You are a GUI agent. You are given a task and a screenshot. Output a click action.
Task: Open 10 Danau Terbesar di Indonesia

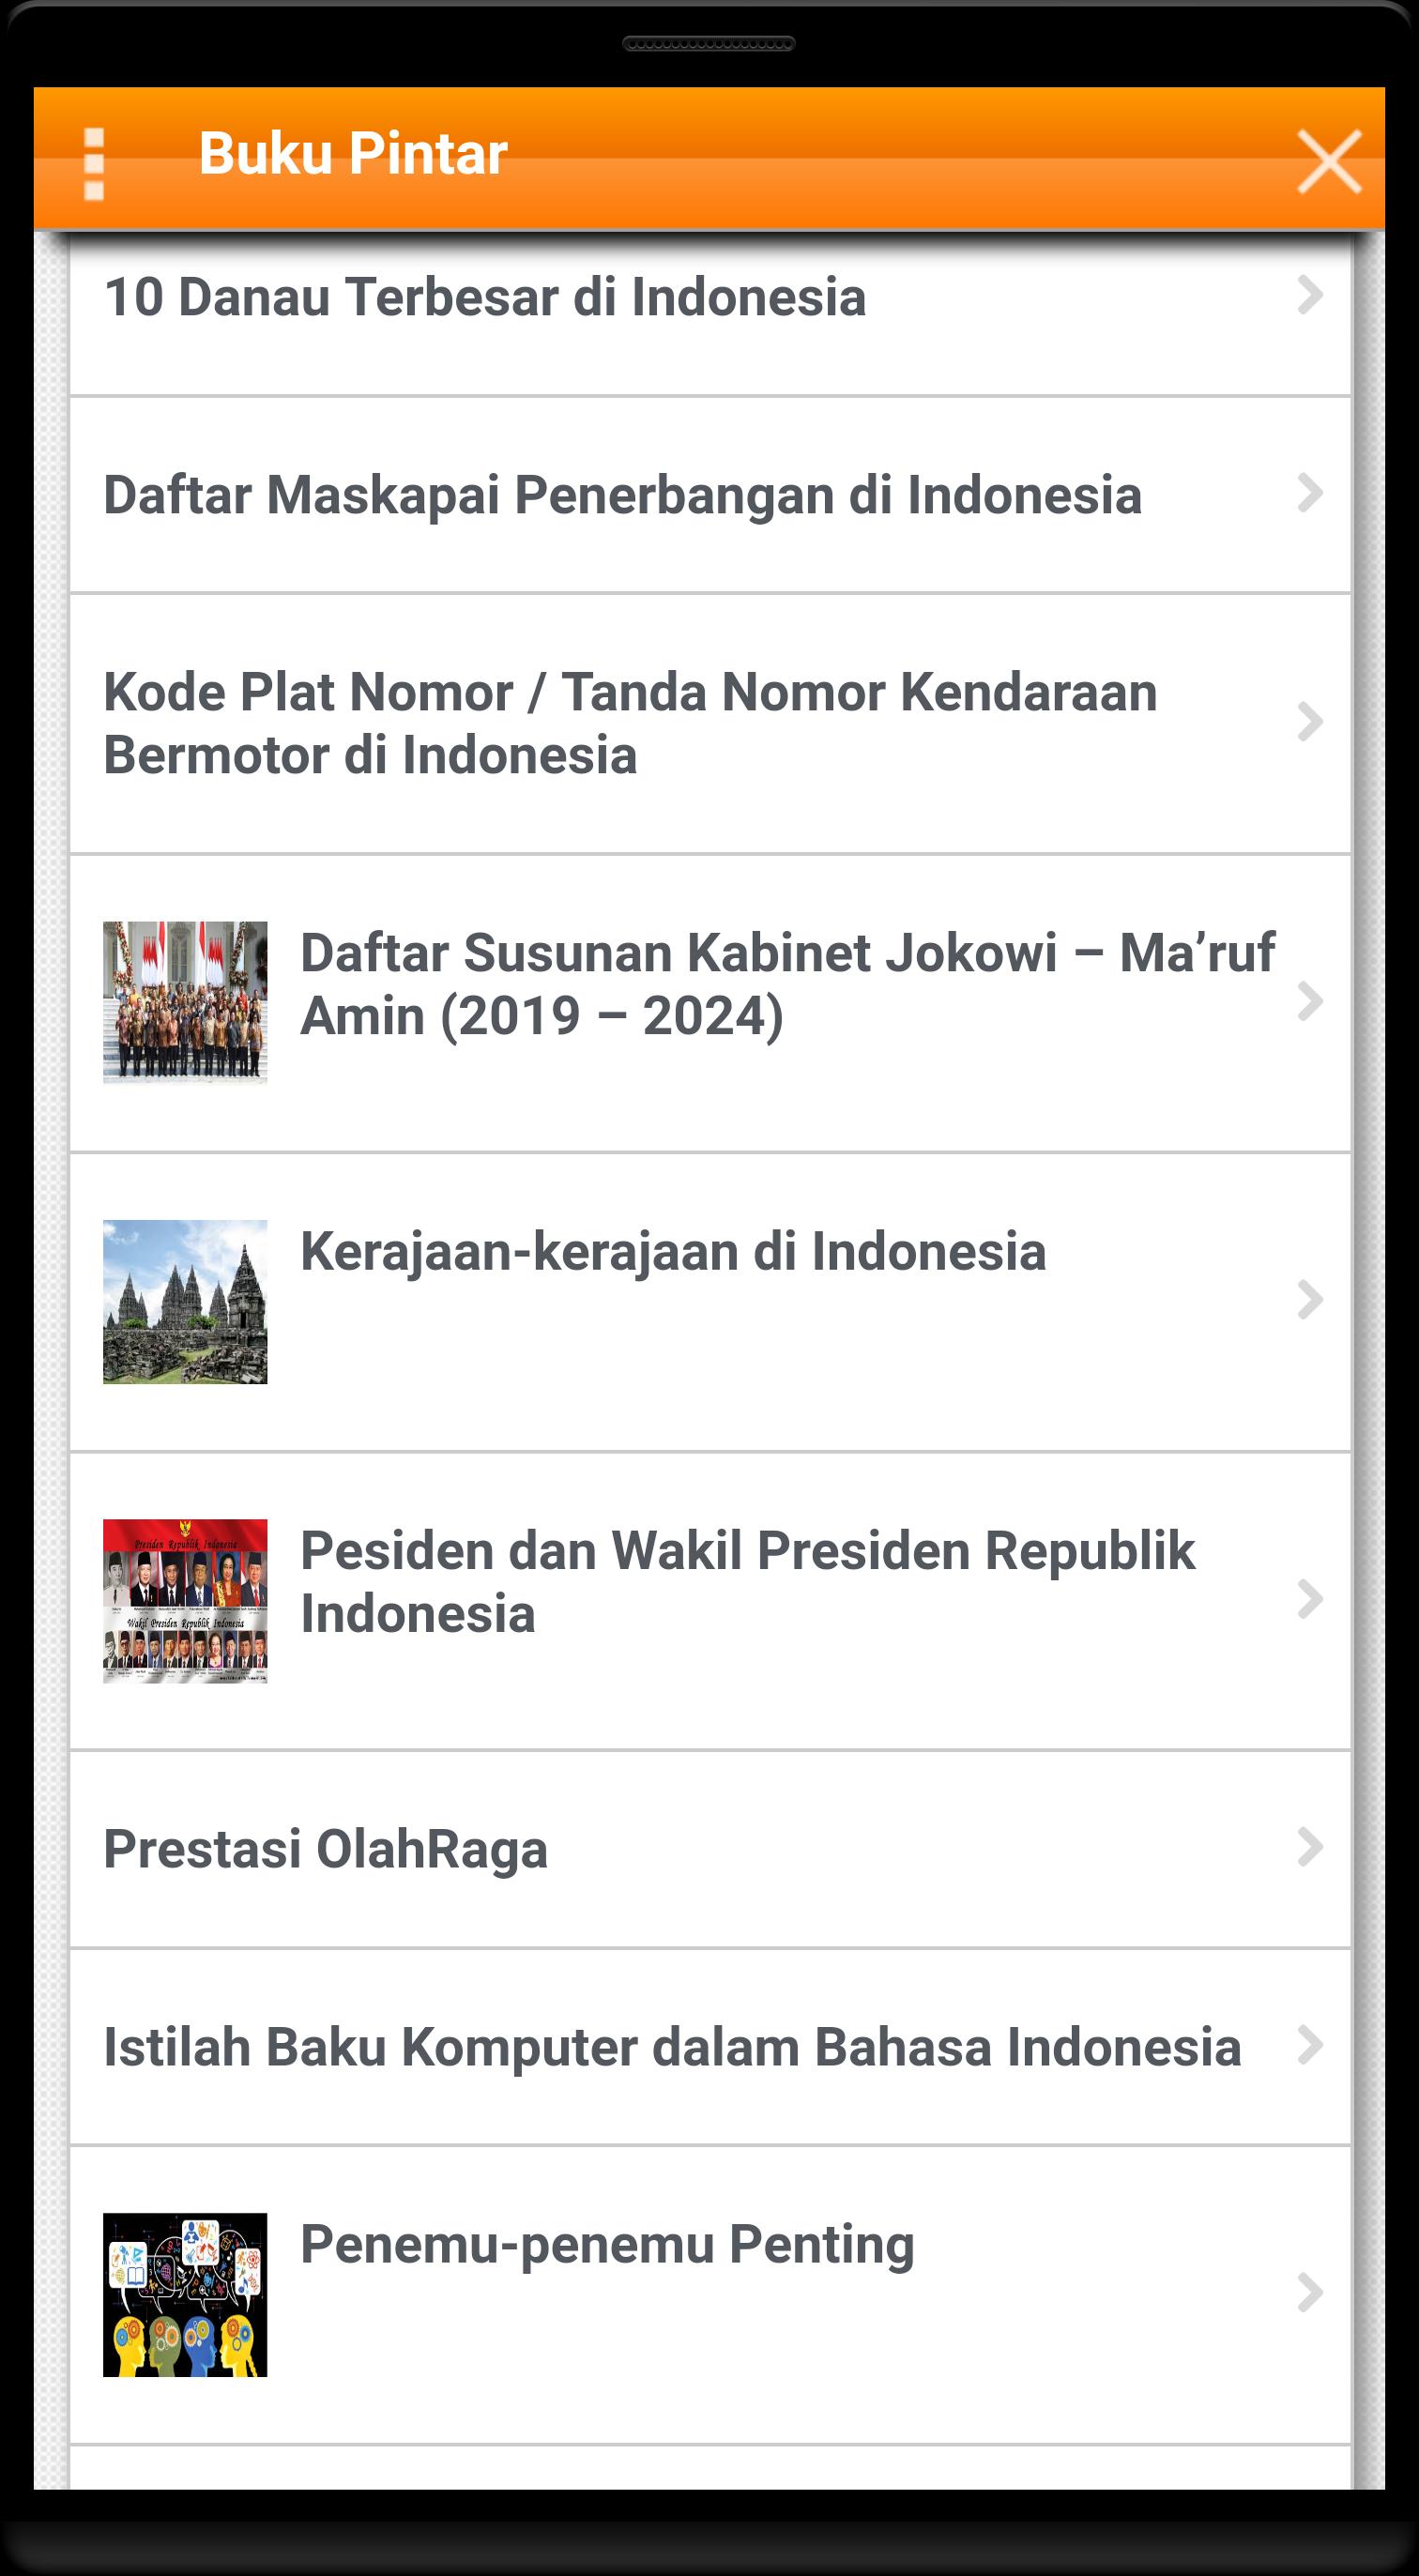tap(485, 297)
